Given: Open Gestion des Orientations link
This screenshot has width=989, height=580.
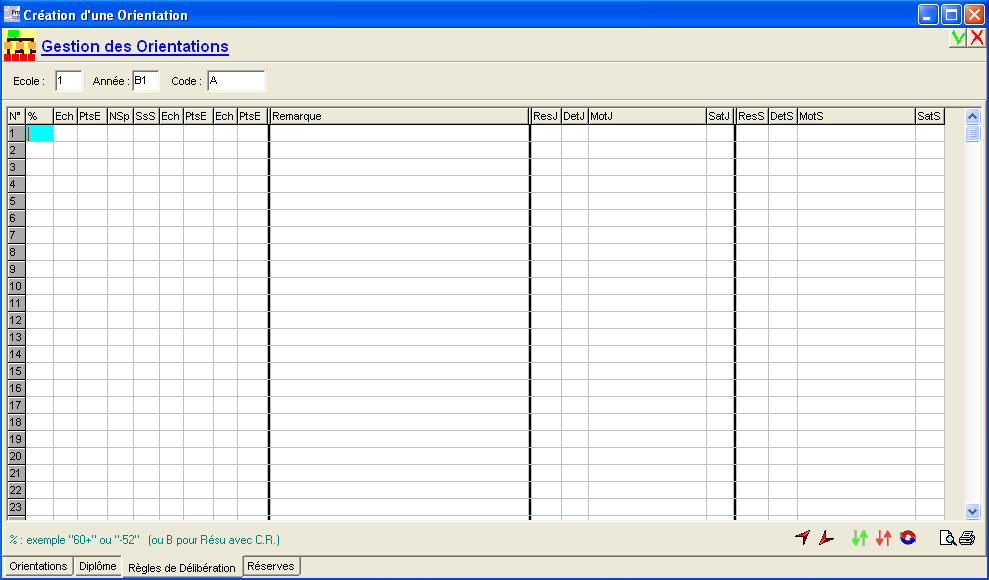Looking at the screenshot, I should (x=135, y=47).
